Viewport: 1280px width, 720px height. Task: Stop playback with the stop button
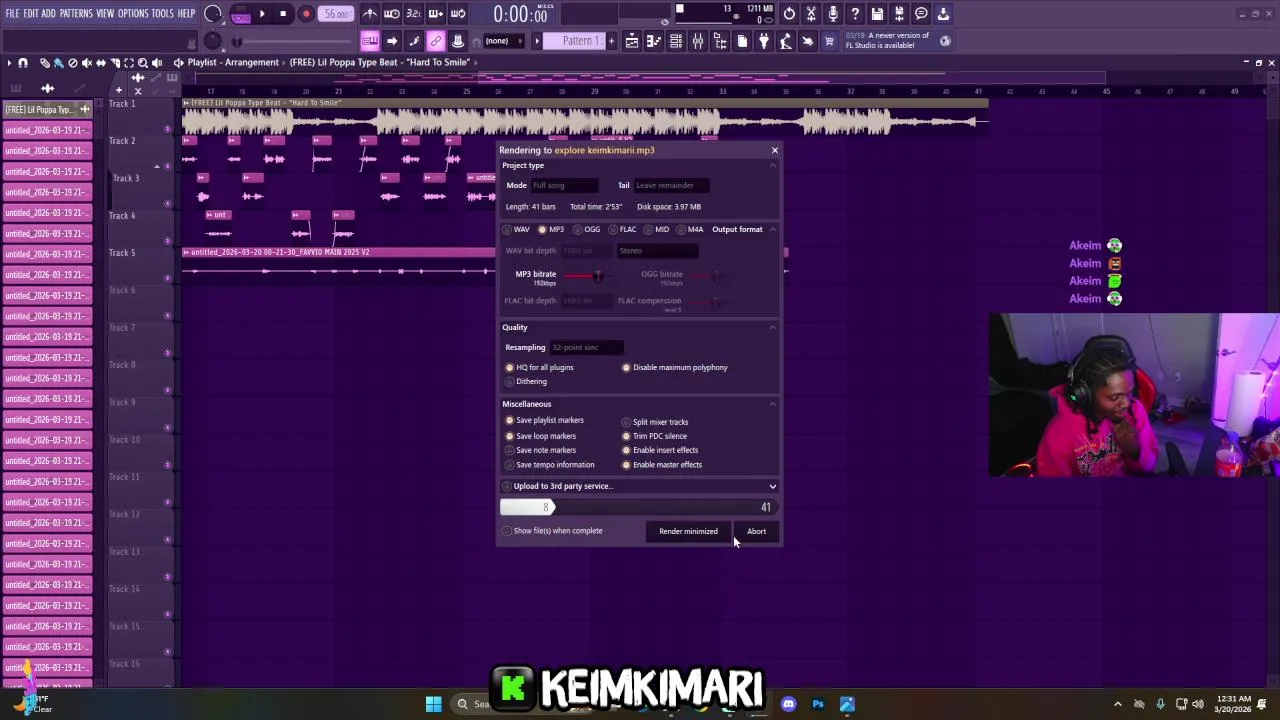click(283, 14)
